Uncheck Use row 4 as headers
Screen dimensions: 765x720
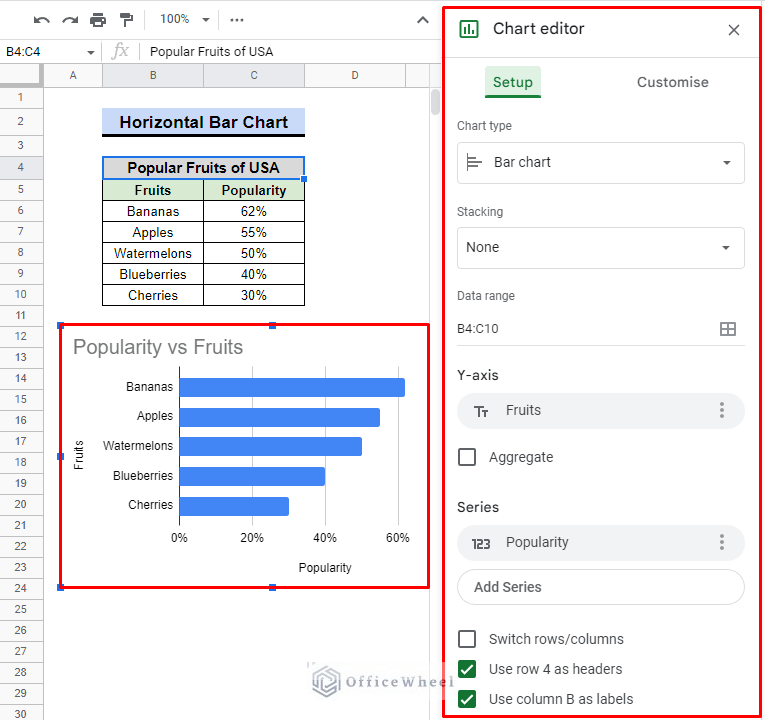pos(467,669)
